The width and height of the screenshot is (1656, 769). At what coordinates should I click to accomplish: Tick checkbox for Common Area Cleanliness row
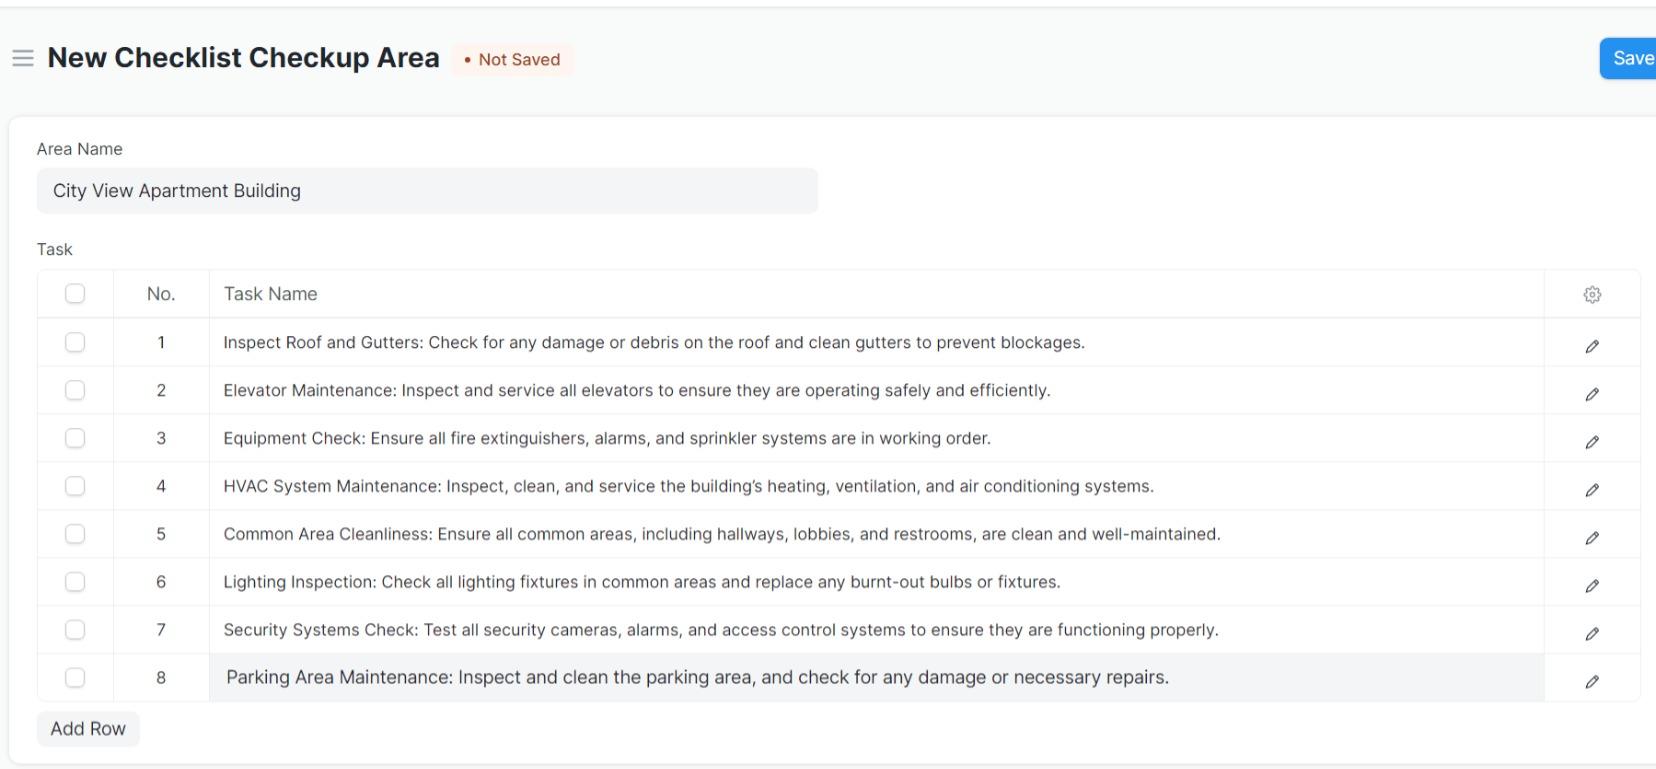click(x=75, y=534)
